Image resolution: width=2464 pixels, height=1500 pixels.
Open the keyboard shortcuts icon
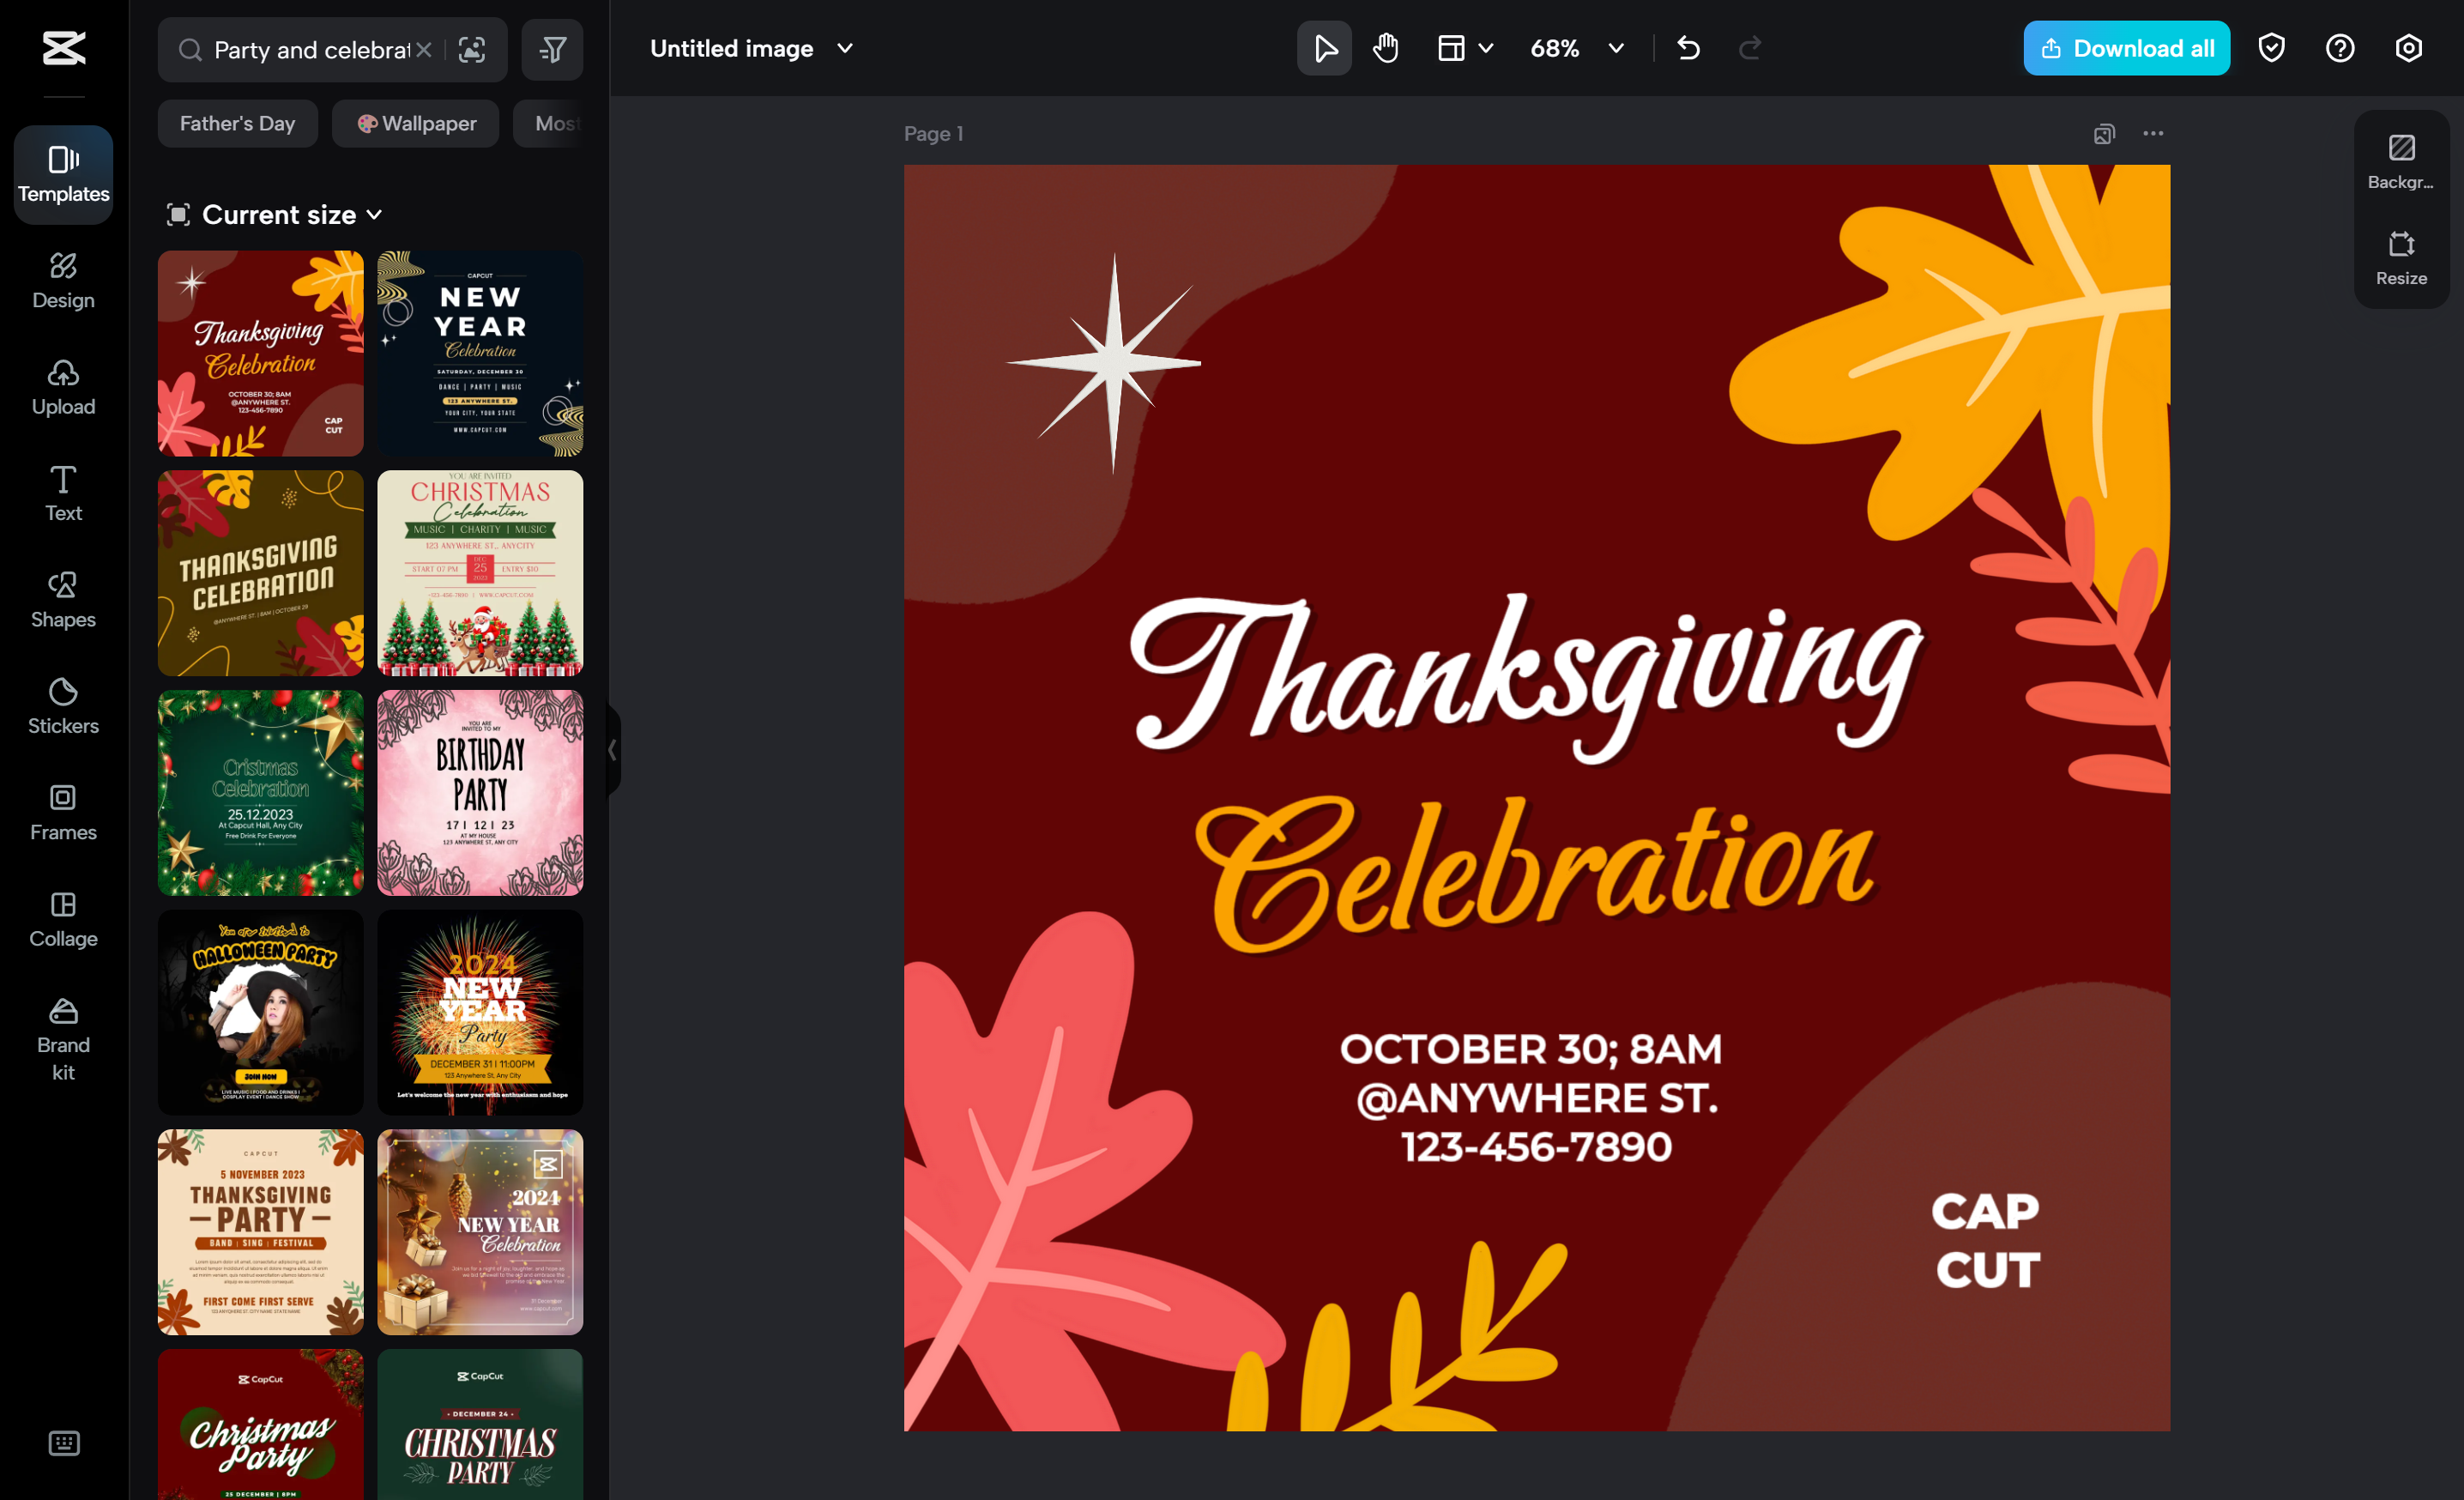point(64,1442)
